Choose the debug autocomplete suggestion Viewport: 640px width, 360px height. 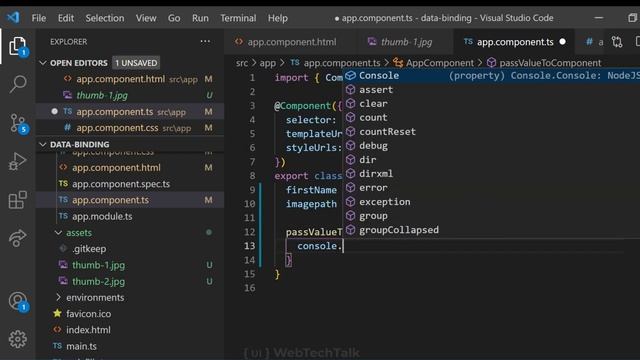click(491, 146)
